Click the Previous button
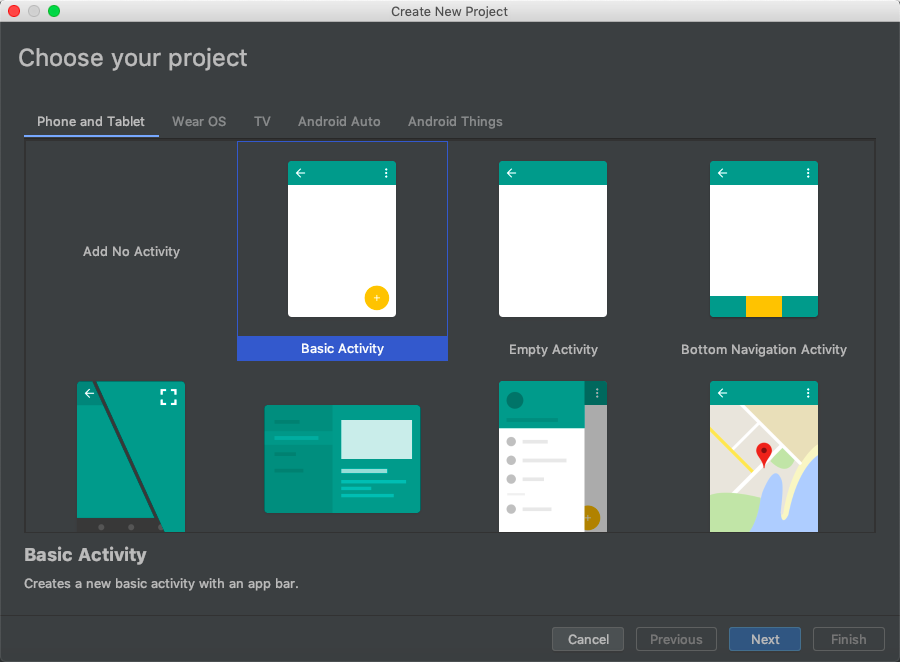This screenshot has width=900, height=662. (676, 639)
